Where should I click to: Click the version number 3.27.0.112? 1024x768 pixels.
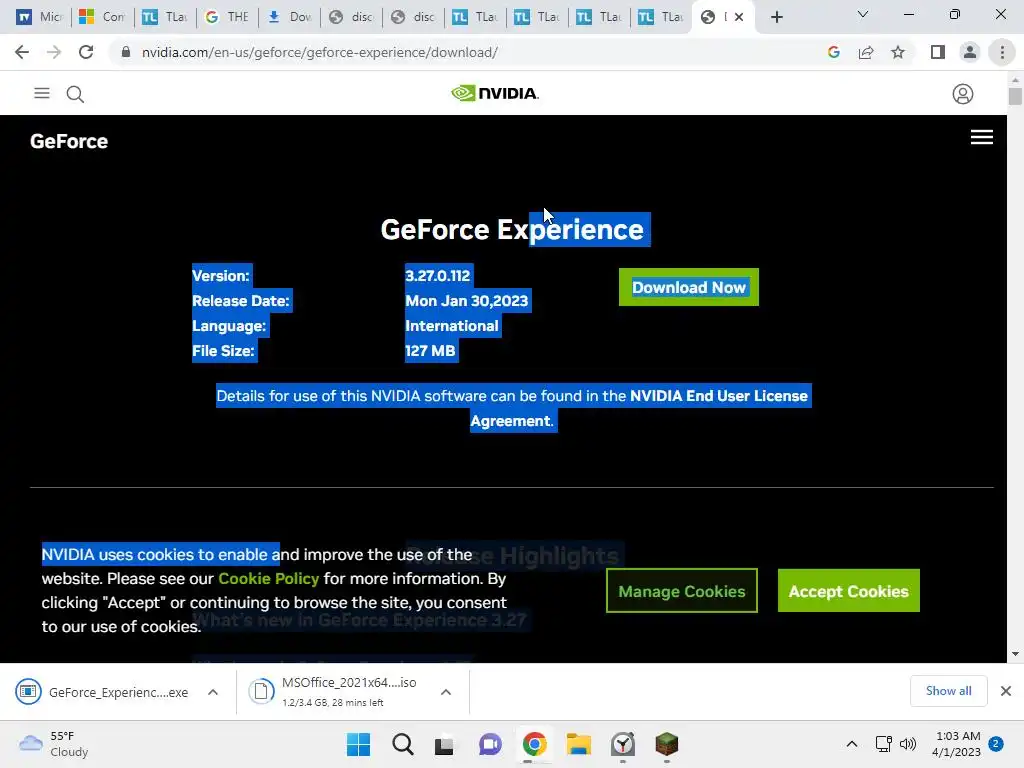pos(438,276)
